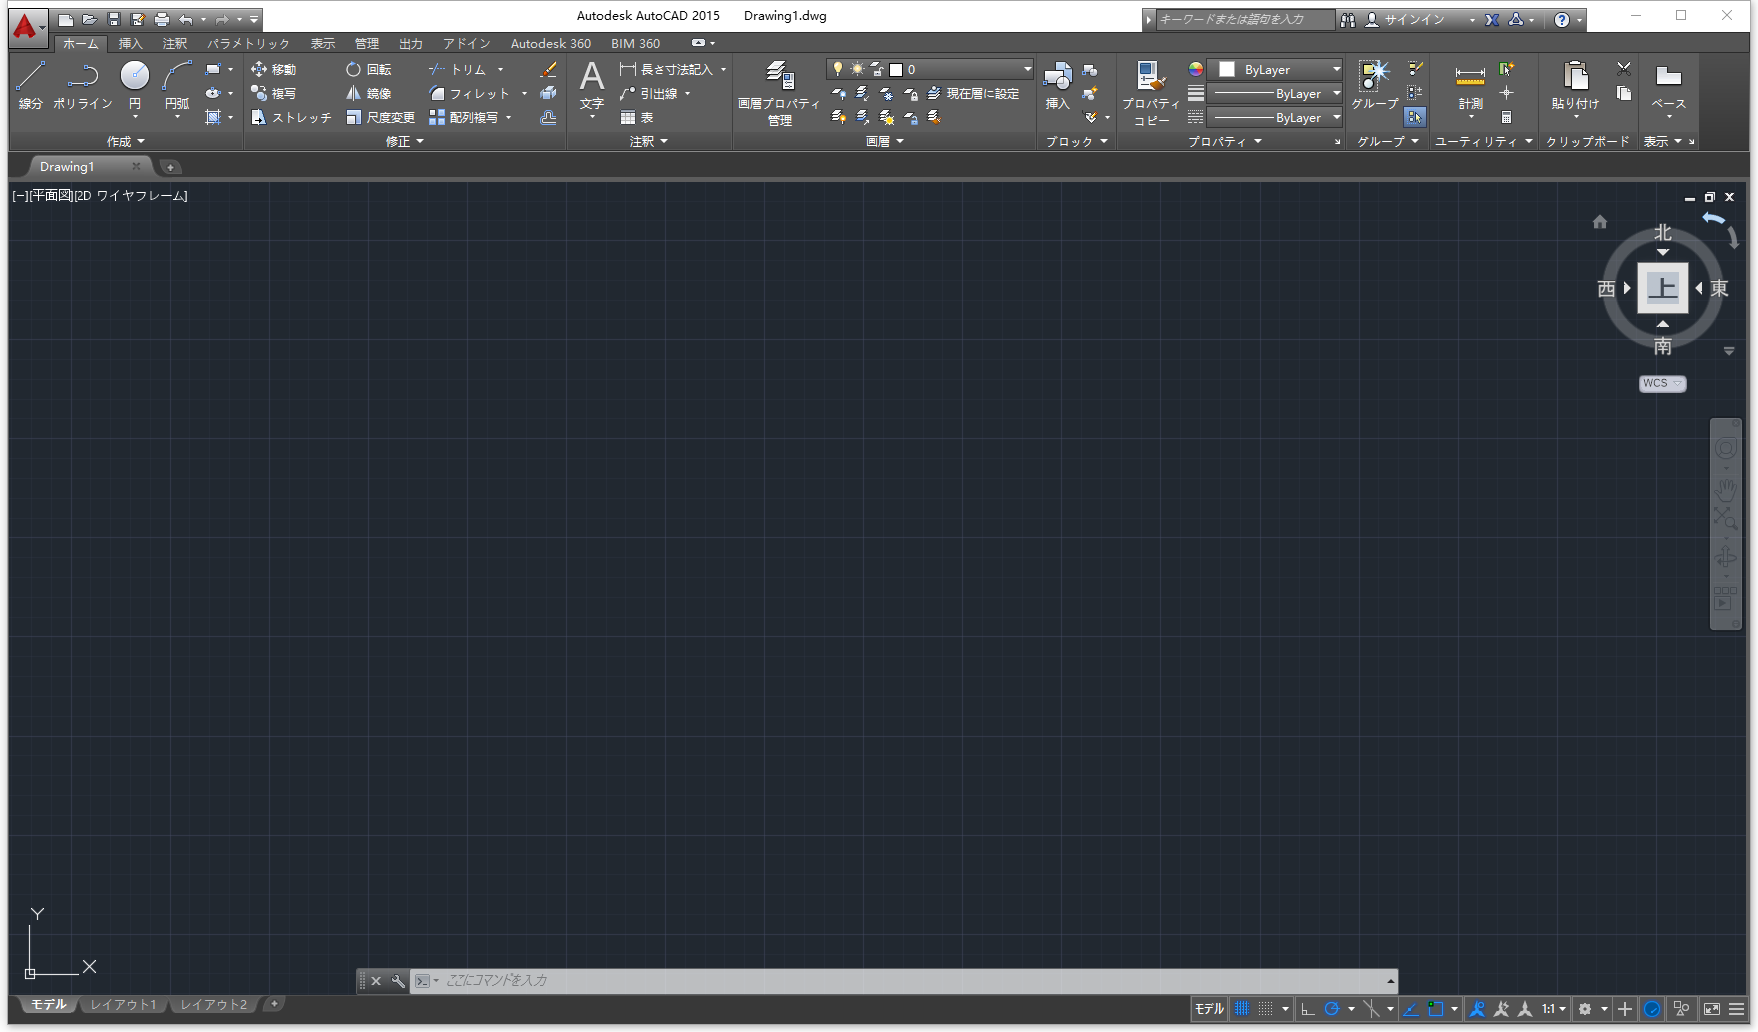Open the Autodesk 360 ribbon tab
1758x1032 pixels.
click(x=551, y=43)
